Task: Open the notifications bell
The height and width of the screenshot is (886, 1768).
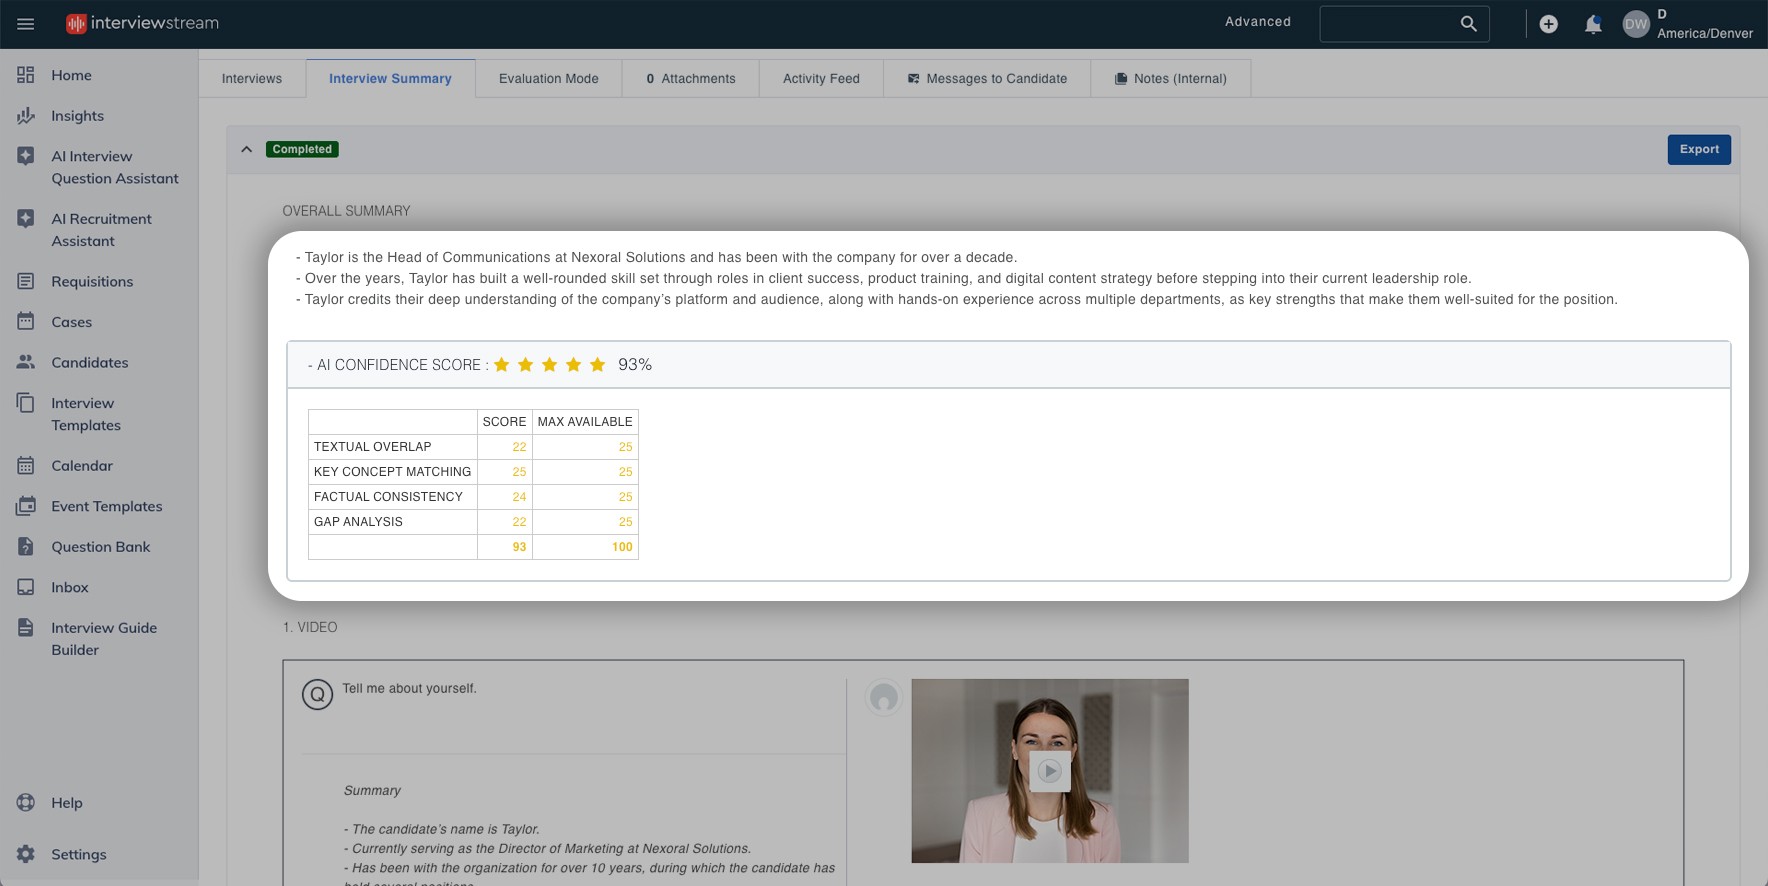Action: point(1593,24)
